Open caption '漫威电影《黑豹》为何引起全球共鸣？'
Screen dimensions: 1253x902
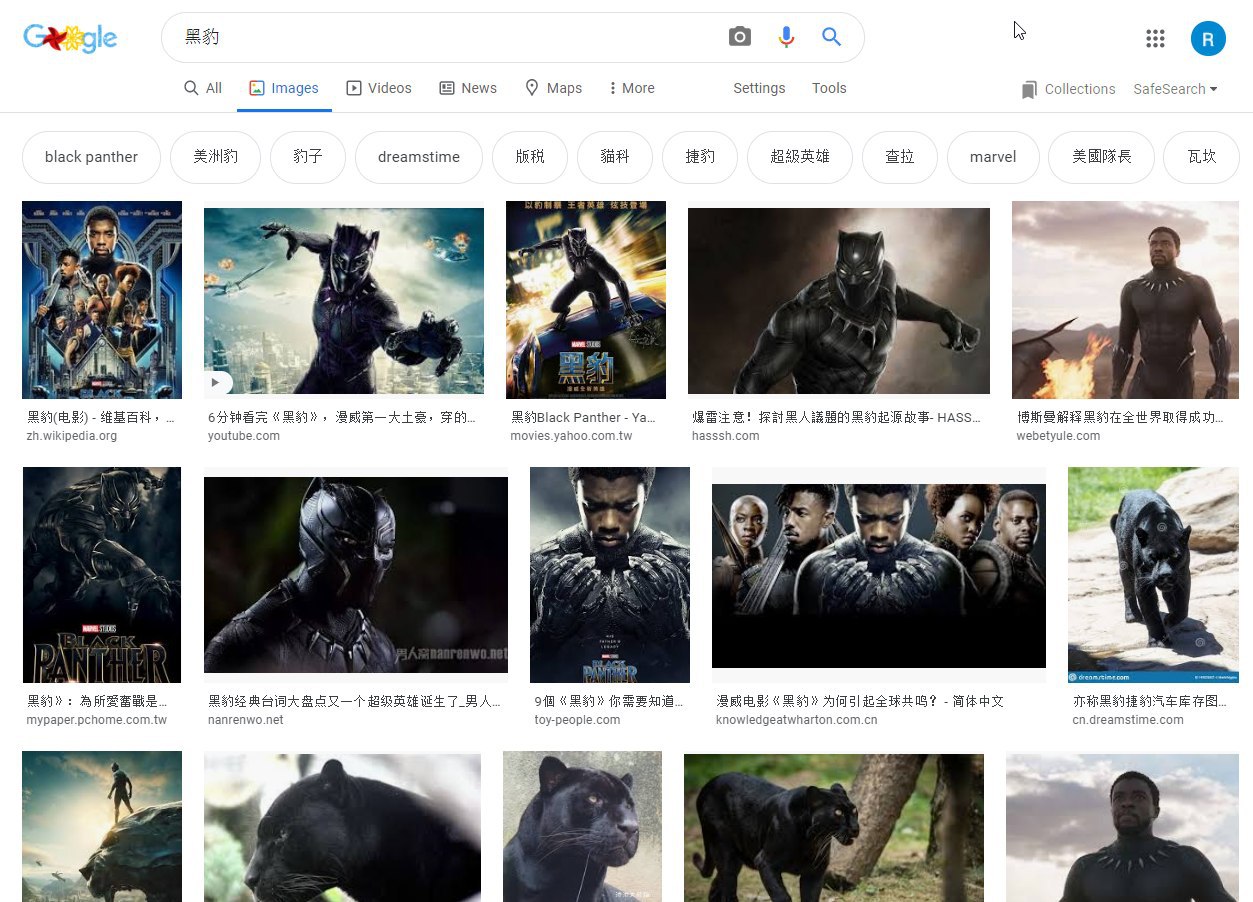(x=826, y=701)
